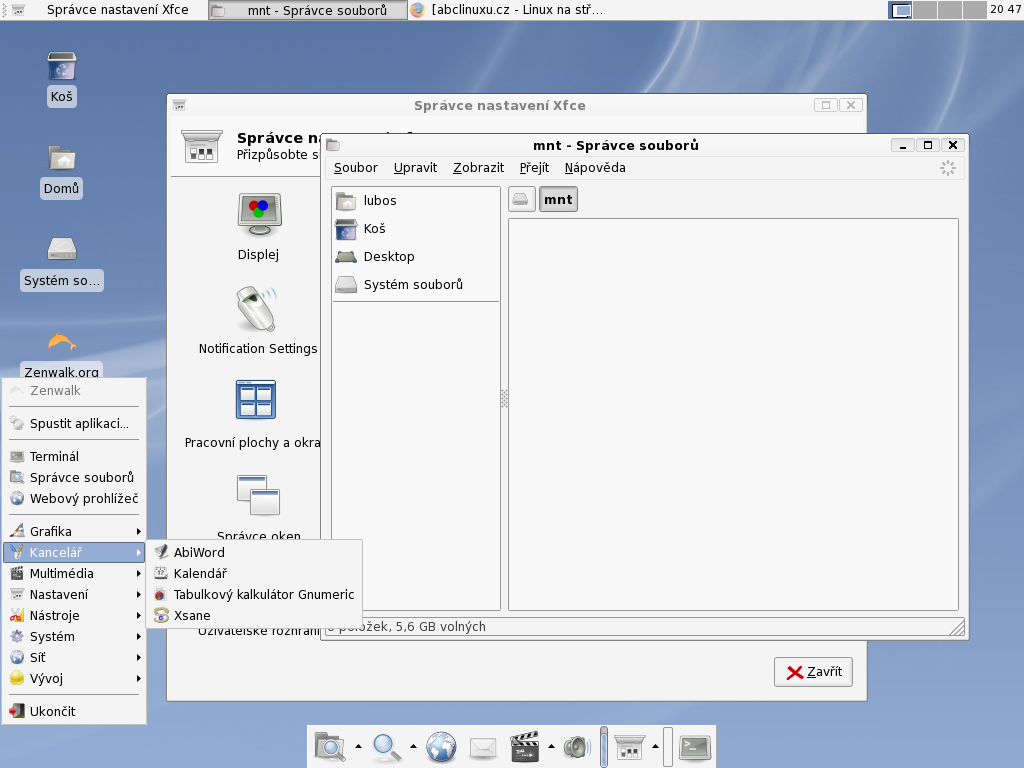Screen dimensions: 1024x768
Task: Expand the Vývoj submenu
Action: pos(74,678)
